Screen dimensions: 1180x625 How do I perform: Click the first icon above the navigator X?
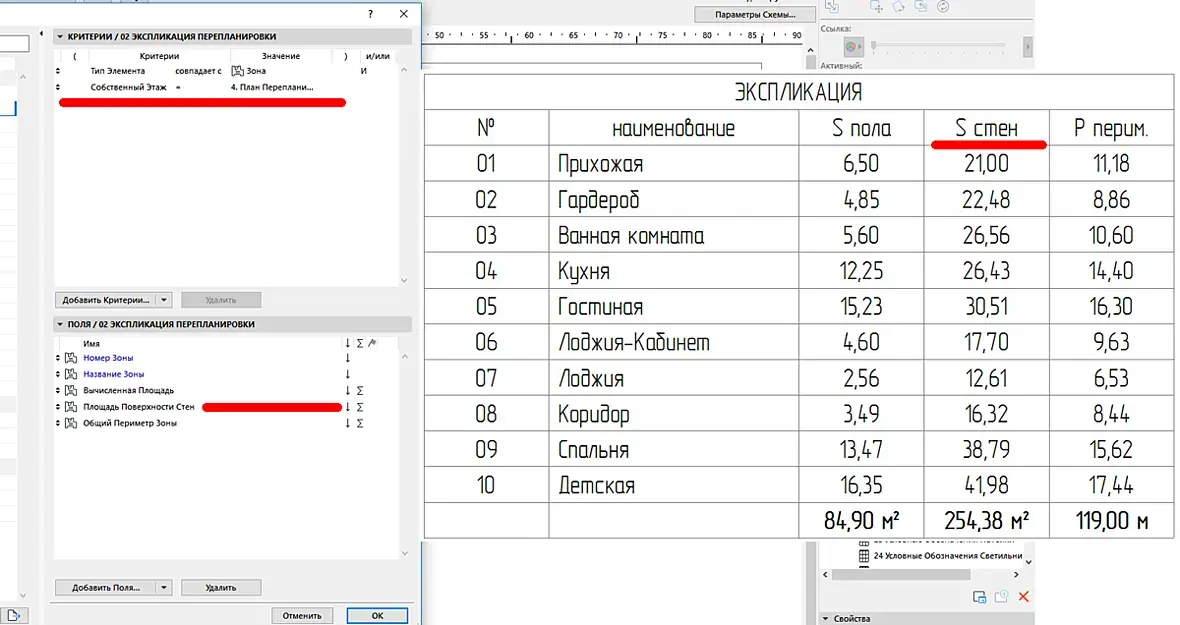pyautogui.click(x=979, y=596)
